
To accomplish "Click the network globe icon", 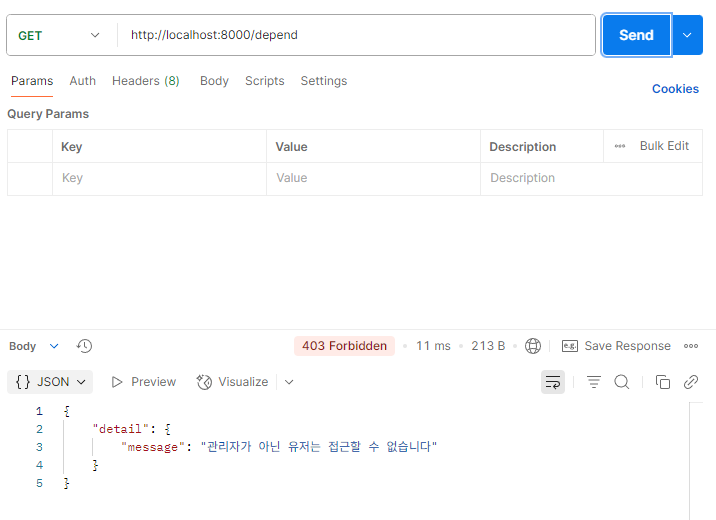I will coord(533,346).
